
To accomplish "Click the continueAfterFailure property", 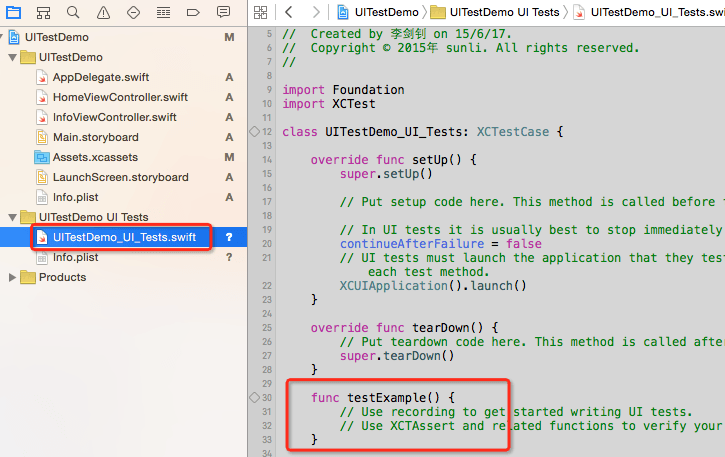I will pyautogui.click(x=412, y=244).
